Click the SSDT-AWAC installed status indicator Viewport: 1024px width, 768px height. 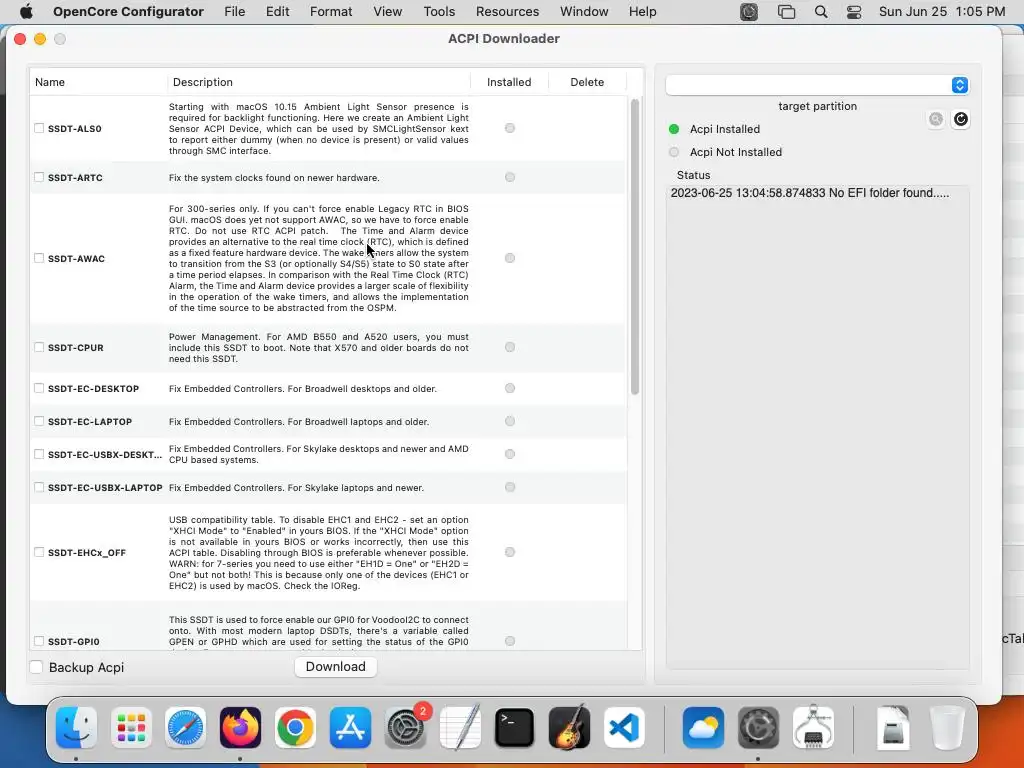click(510, 258)
